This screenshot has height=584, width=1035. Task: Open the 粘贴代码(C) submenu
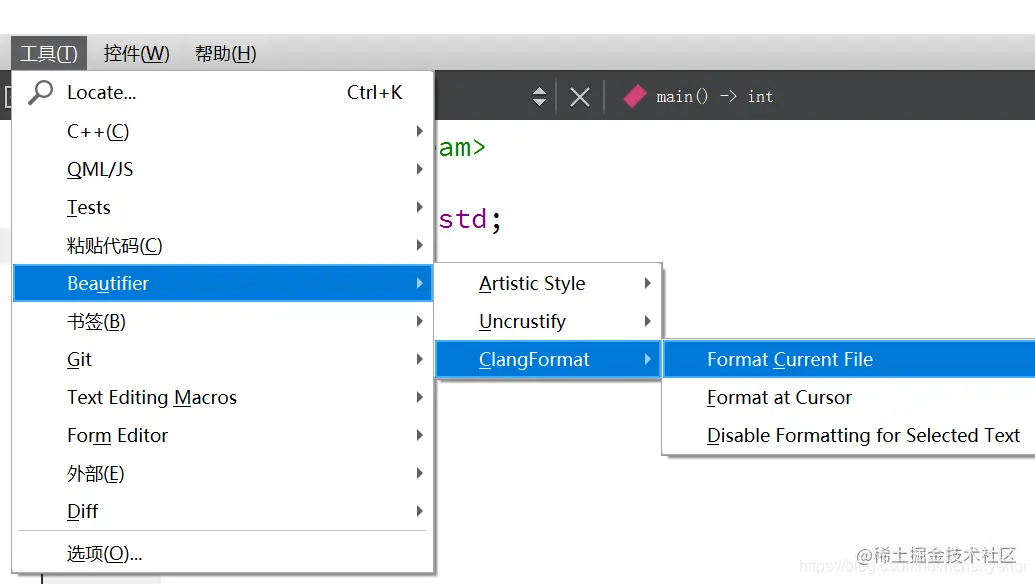tap(223, 245)
